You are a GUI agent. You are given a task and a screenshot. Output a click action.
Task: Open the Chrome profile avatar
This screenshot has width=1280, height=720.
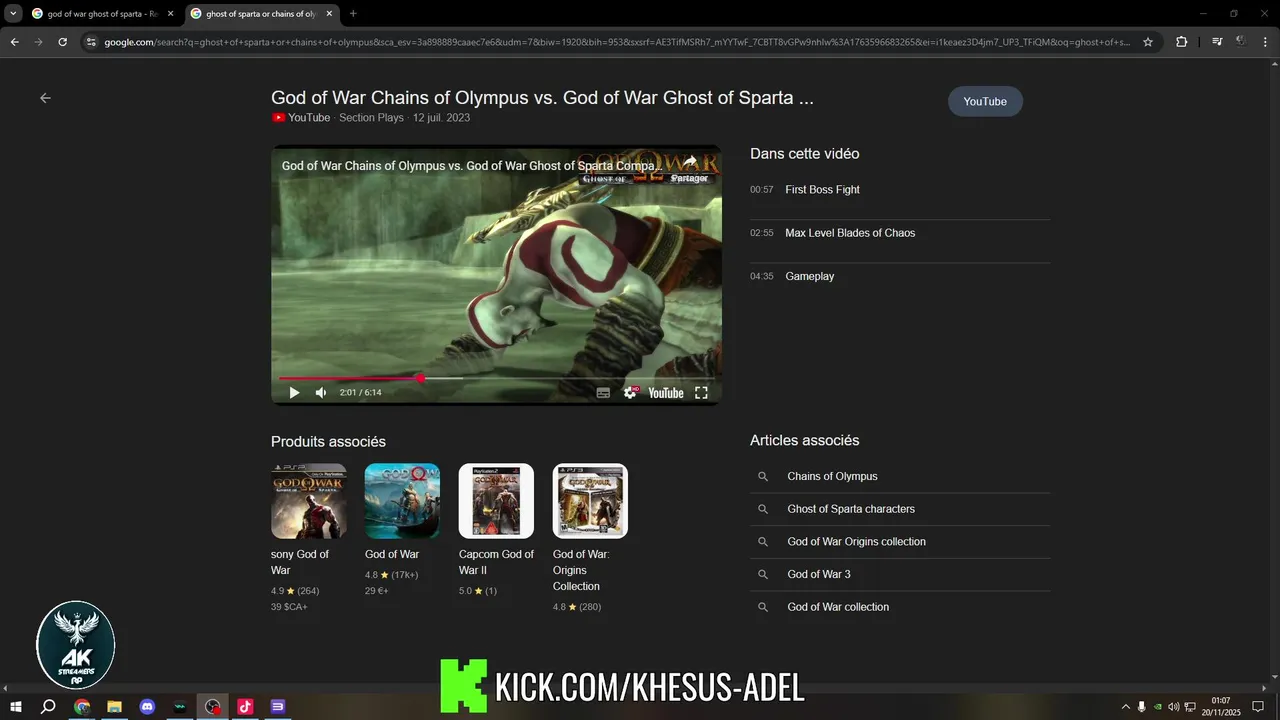1240,42
